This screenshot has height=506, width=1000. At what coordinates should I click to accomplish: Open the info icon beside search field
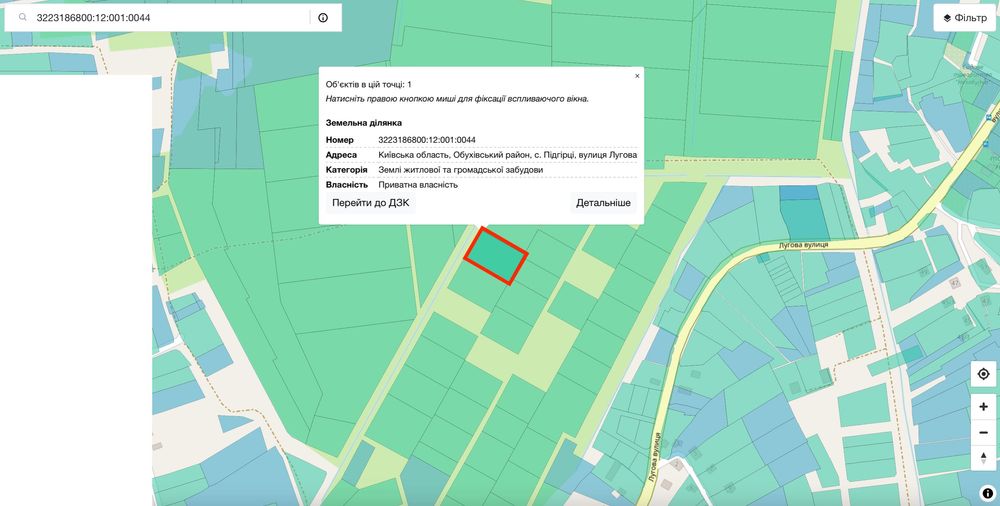pos(323,18)
